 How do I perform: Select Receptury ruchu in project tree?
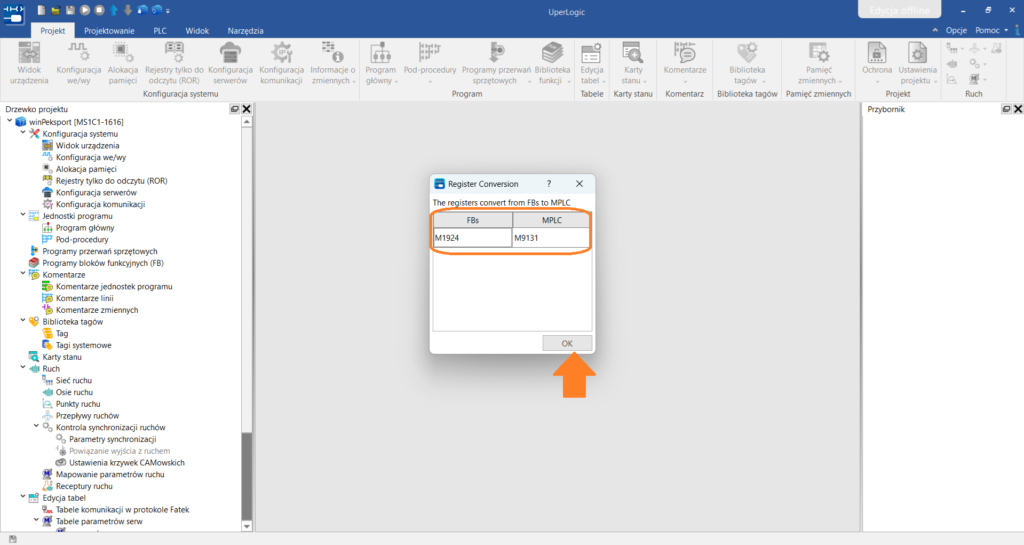(x=84, y=486)
